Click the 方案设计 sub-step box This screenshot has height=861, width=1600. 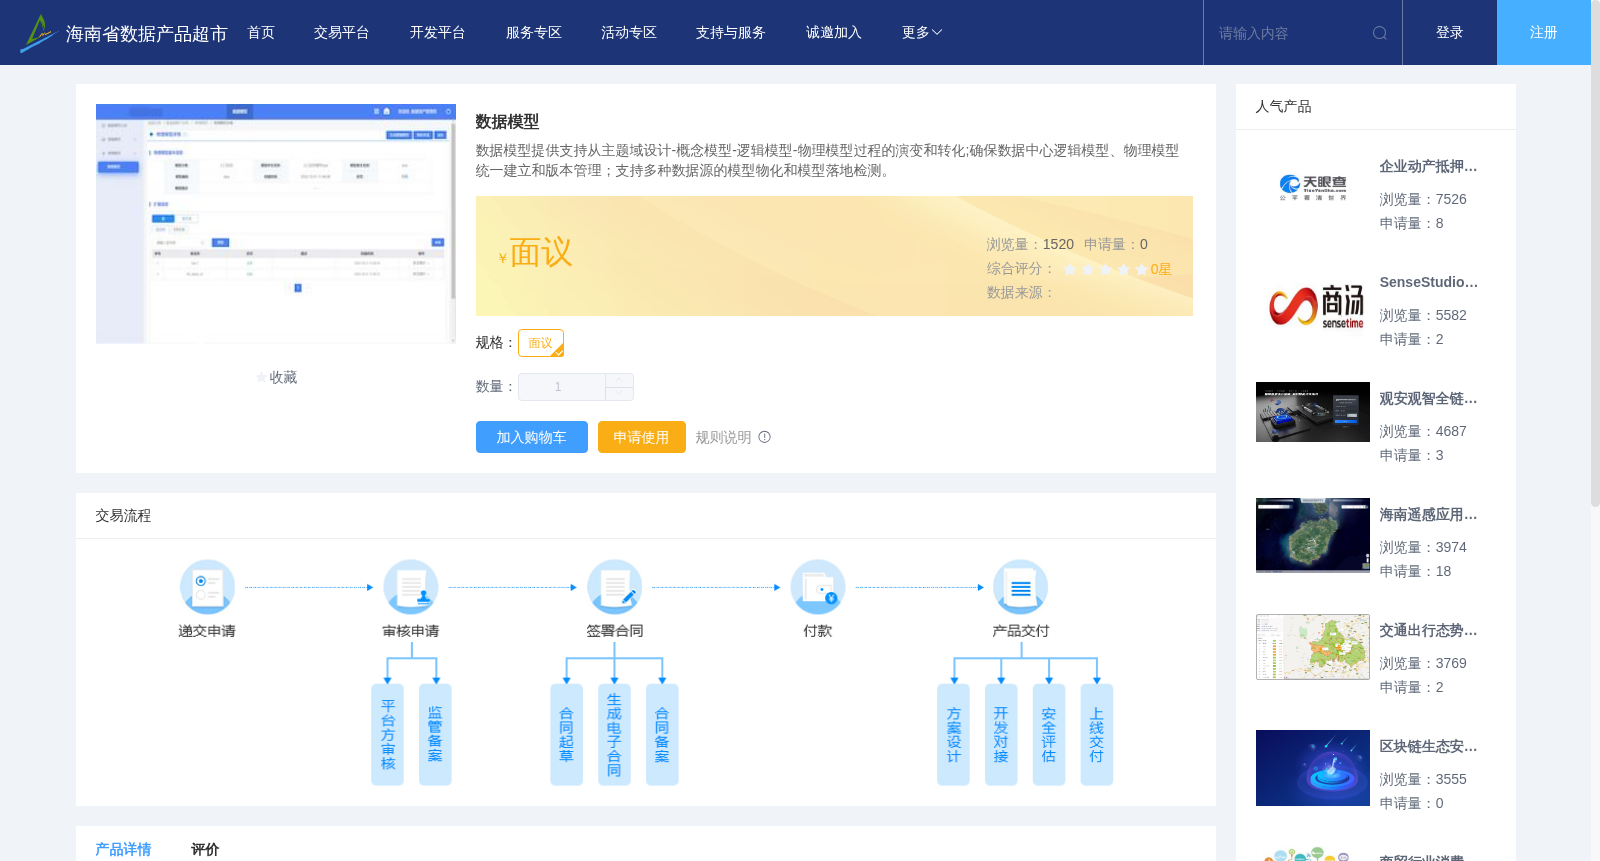point(953,735)
